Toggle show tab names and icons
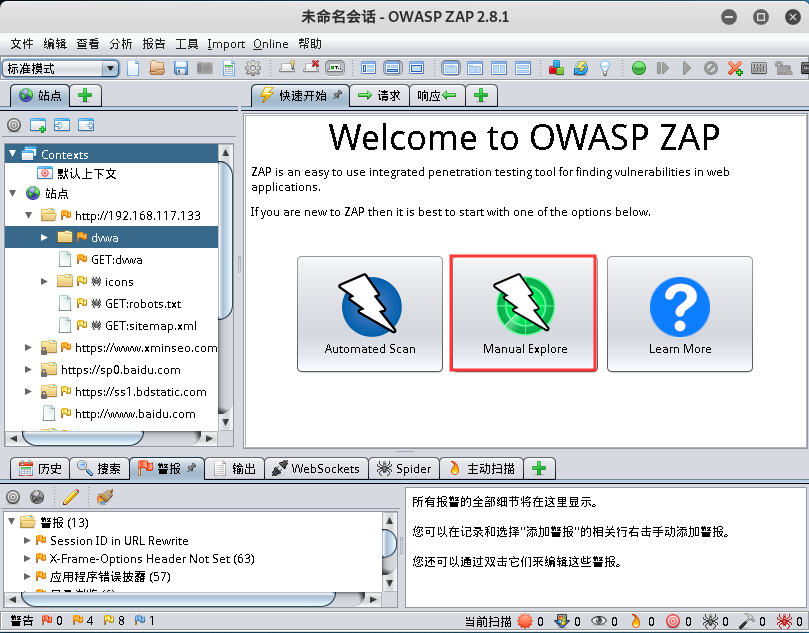Viewport: 809px width, 633px height. (x=335, y=68)
